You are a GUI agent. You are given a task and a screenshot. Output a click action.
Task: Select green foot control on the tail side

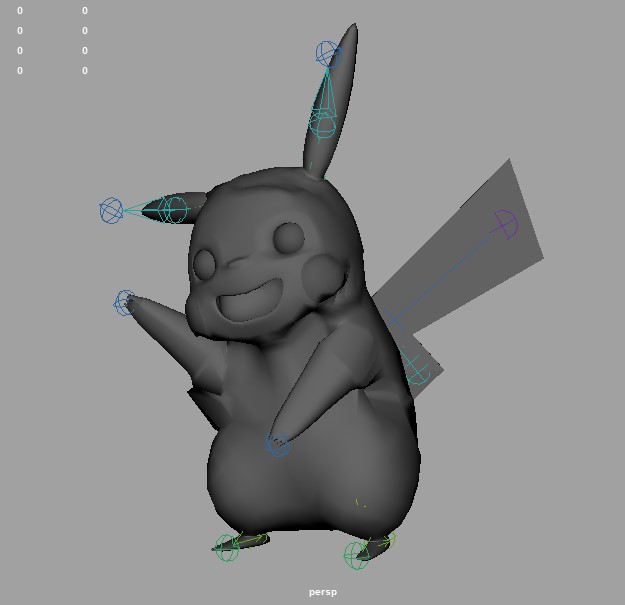(357, 555)
